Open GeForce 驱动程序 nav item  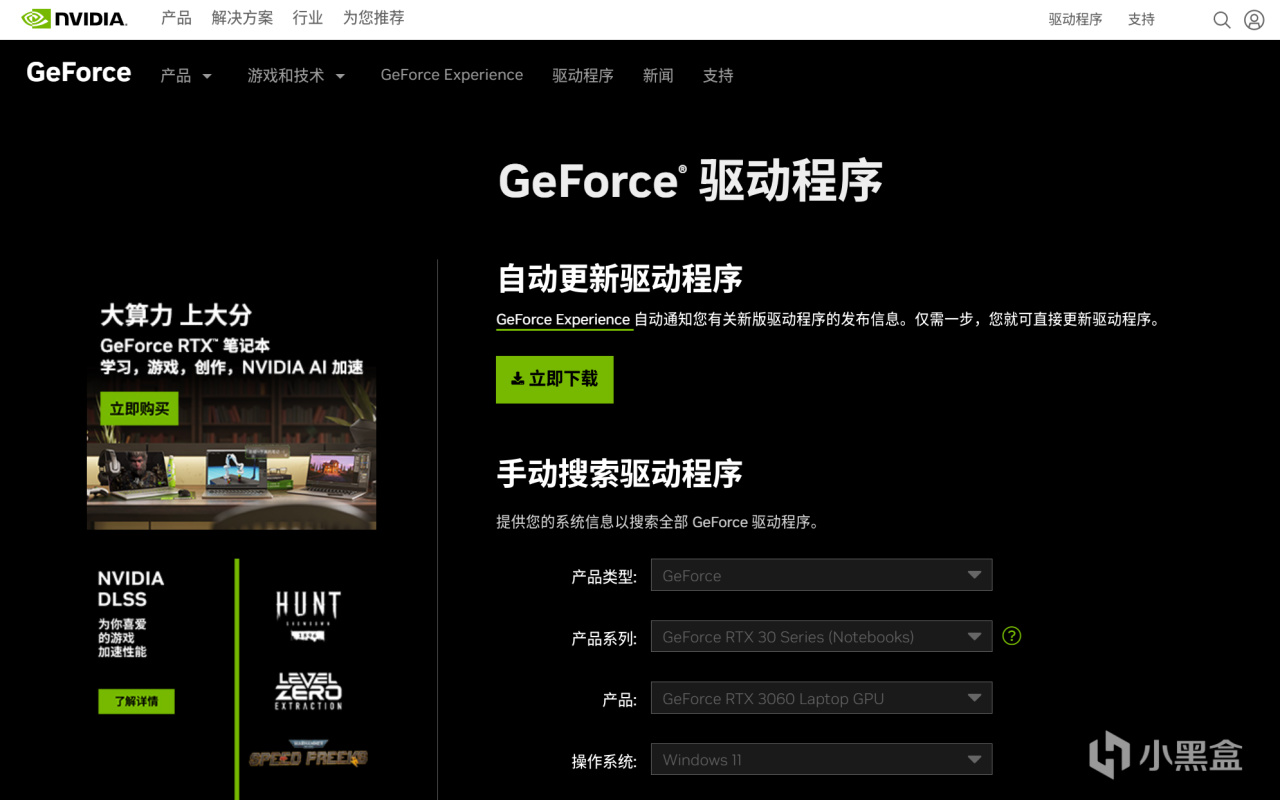583,75
